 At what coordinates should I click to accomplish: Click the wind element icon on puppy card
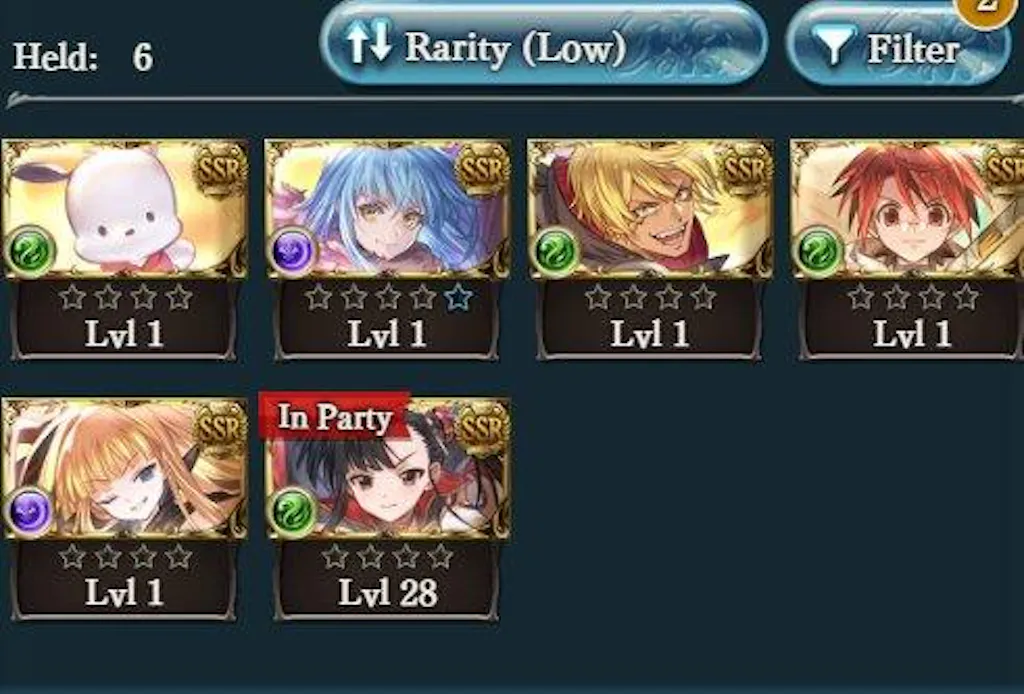point(29,251)
